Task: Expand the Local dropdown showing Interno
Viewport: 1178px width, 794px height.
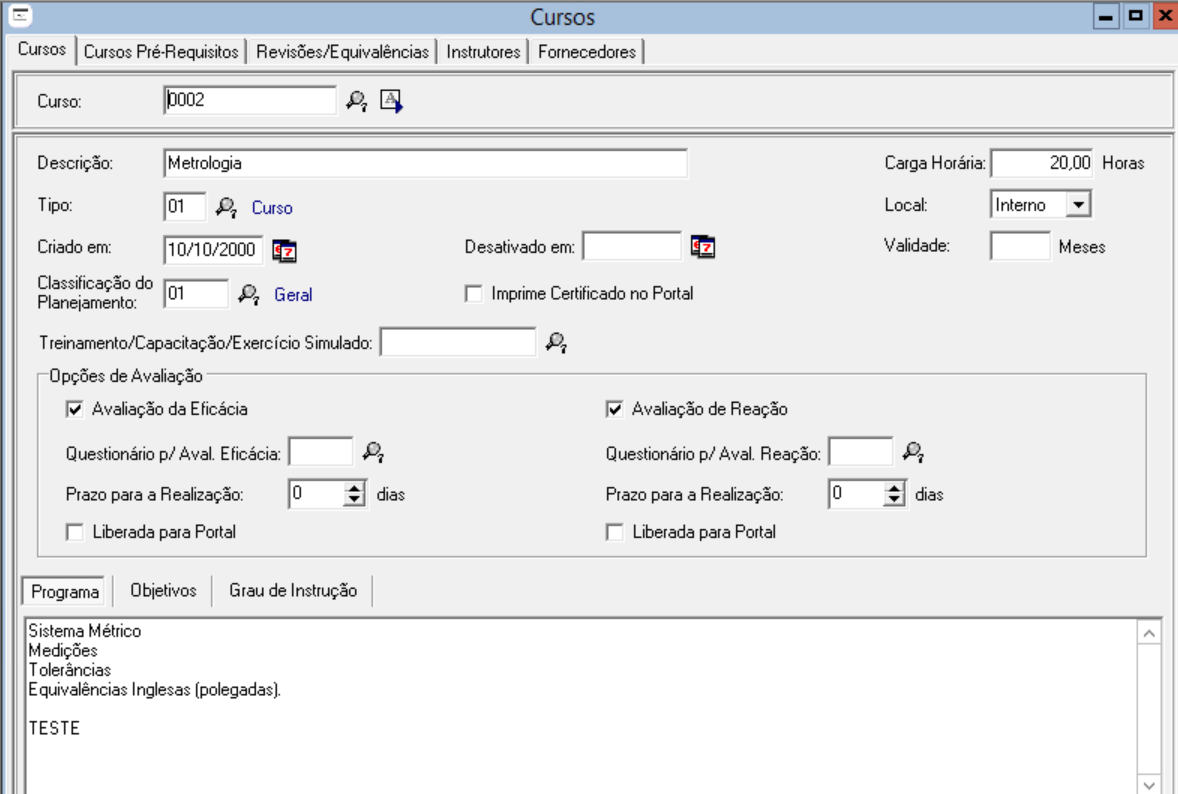Action: tap(1077, 205)
